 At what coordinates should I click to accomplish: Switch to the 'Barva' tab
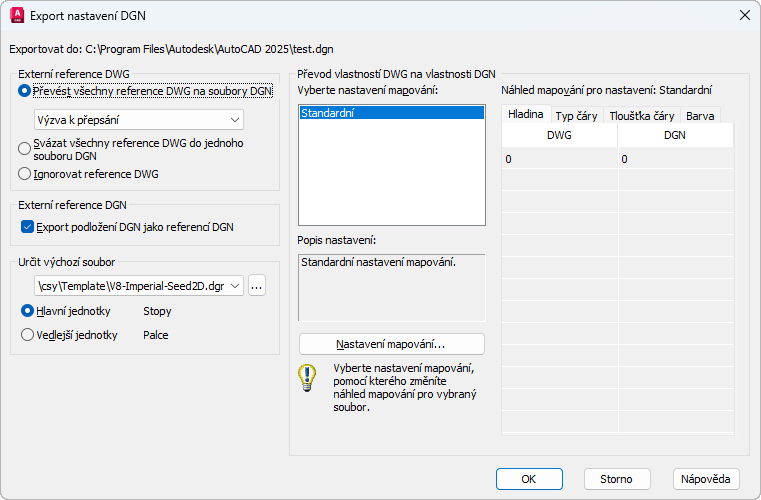[x=700, y=116]
